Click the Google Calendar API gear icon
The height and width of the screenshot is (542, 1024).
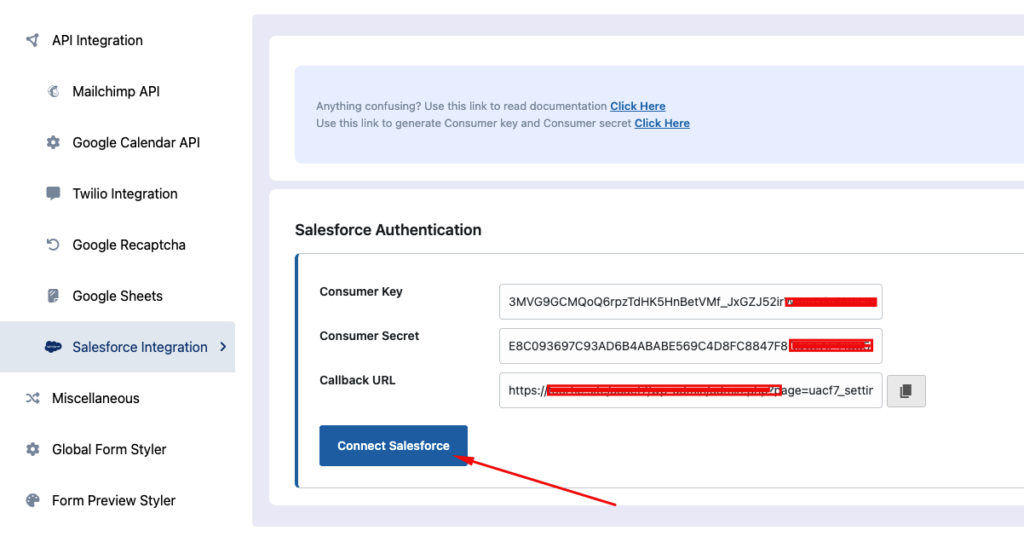pos(53,143)
